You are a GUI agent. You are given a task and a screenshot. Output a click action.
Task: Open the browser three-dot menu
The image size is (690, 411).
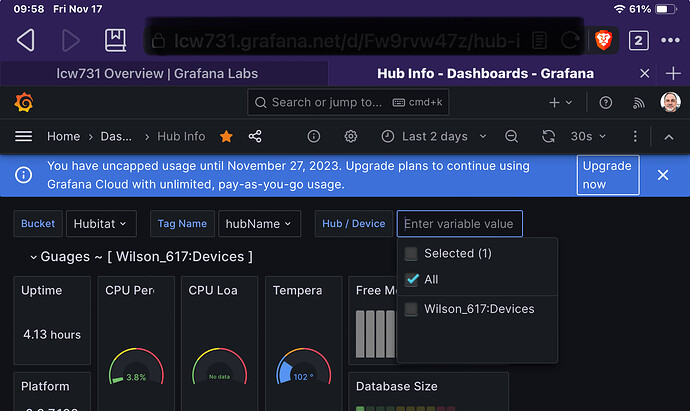pos(670,40)
